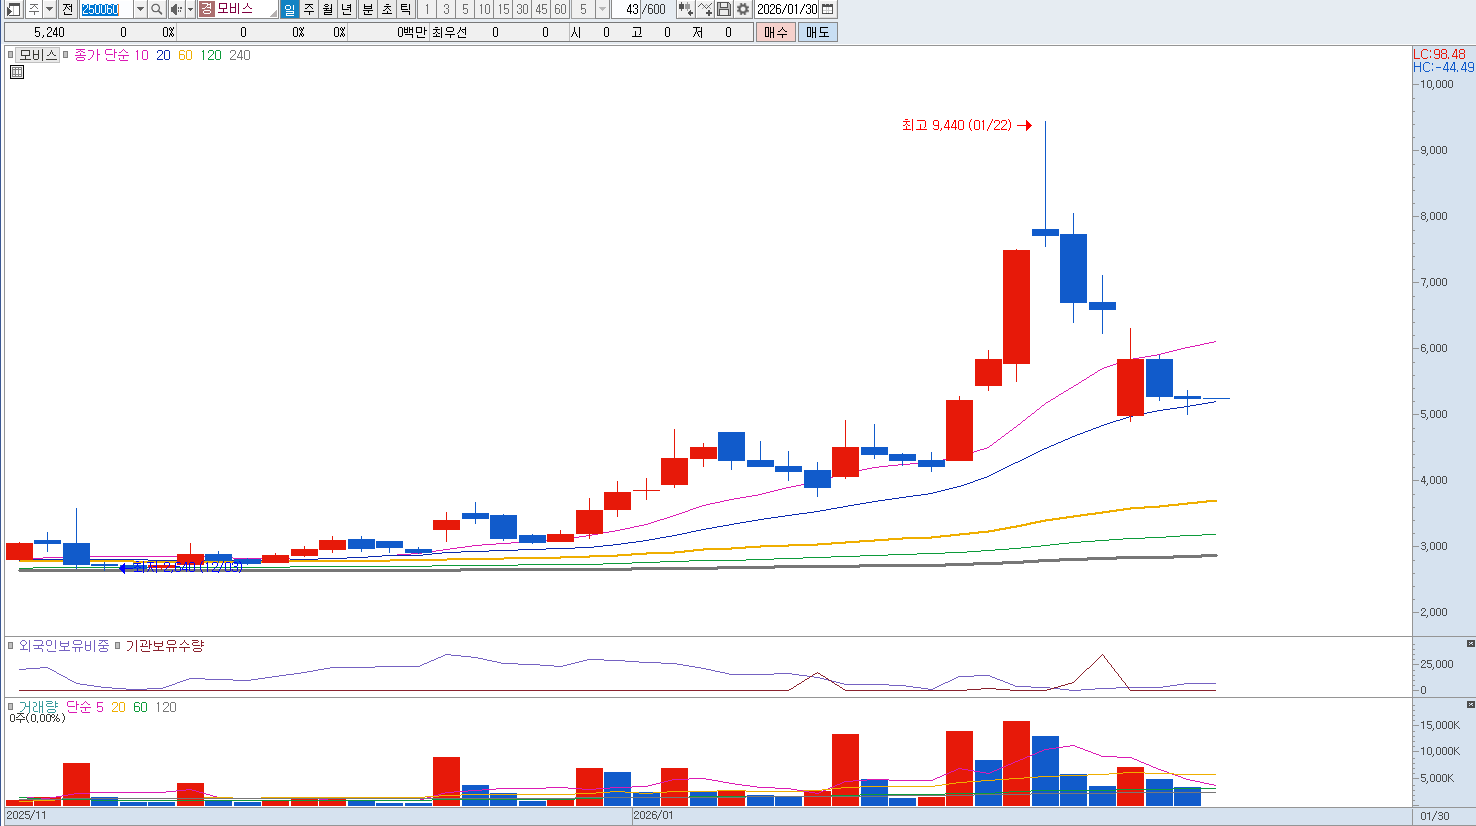Toggle the 외국인보유비중 indicator marker
Screen dimensions: 1476x826
11,647
